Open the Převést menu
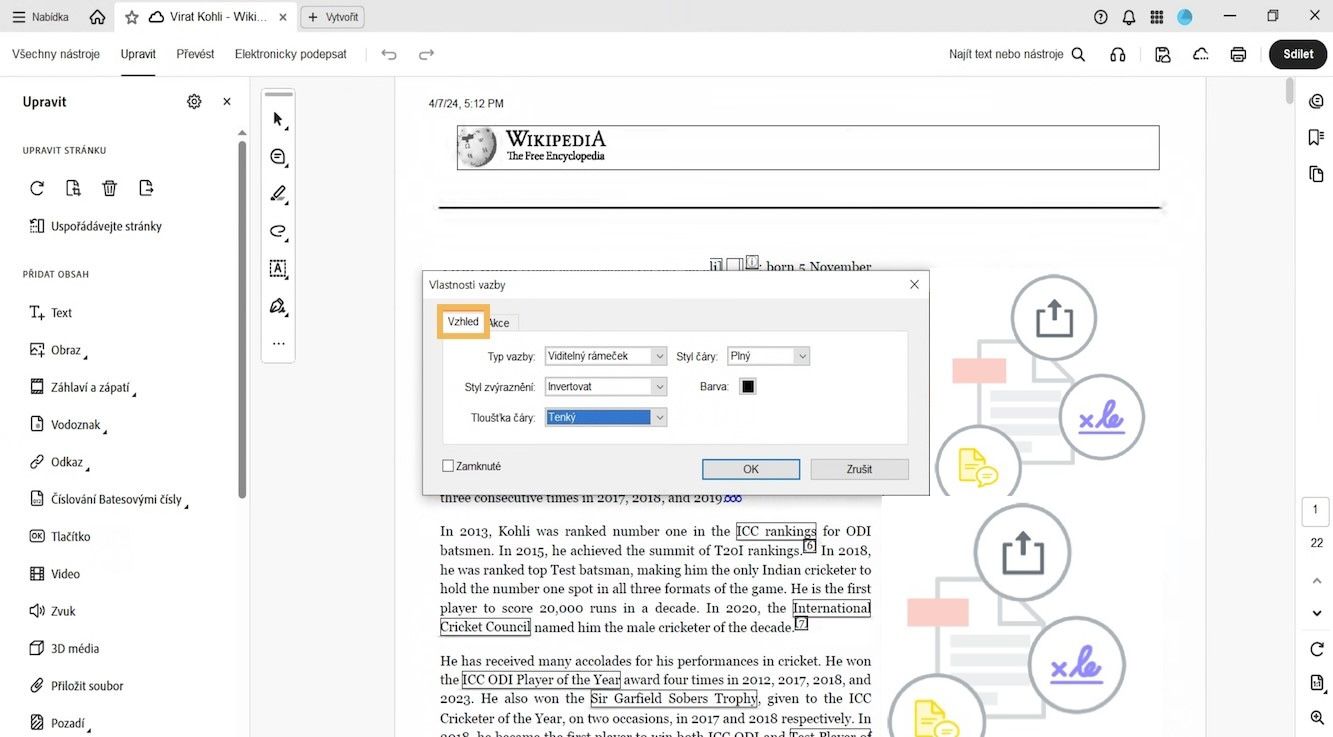The image size is (1333, 737). [195, 54]
